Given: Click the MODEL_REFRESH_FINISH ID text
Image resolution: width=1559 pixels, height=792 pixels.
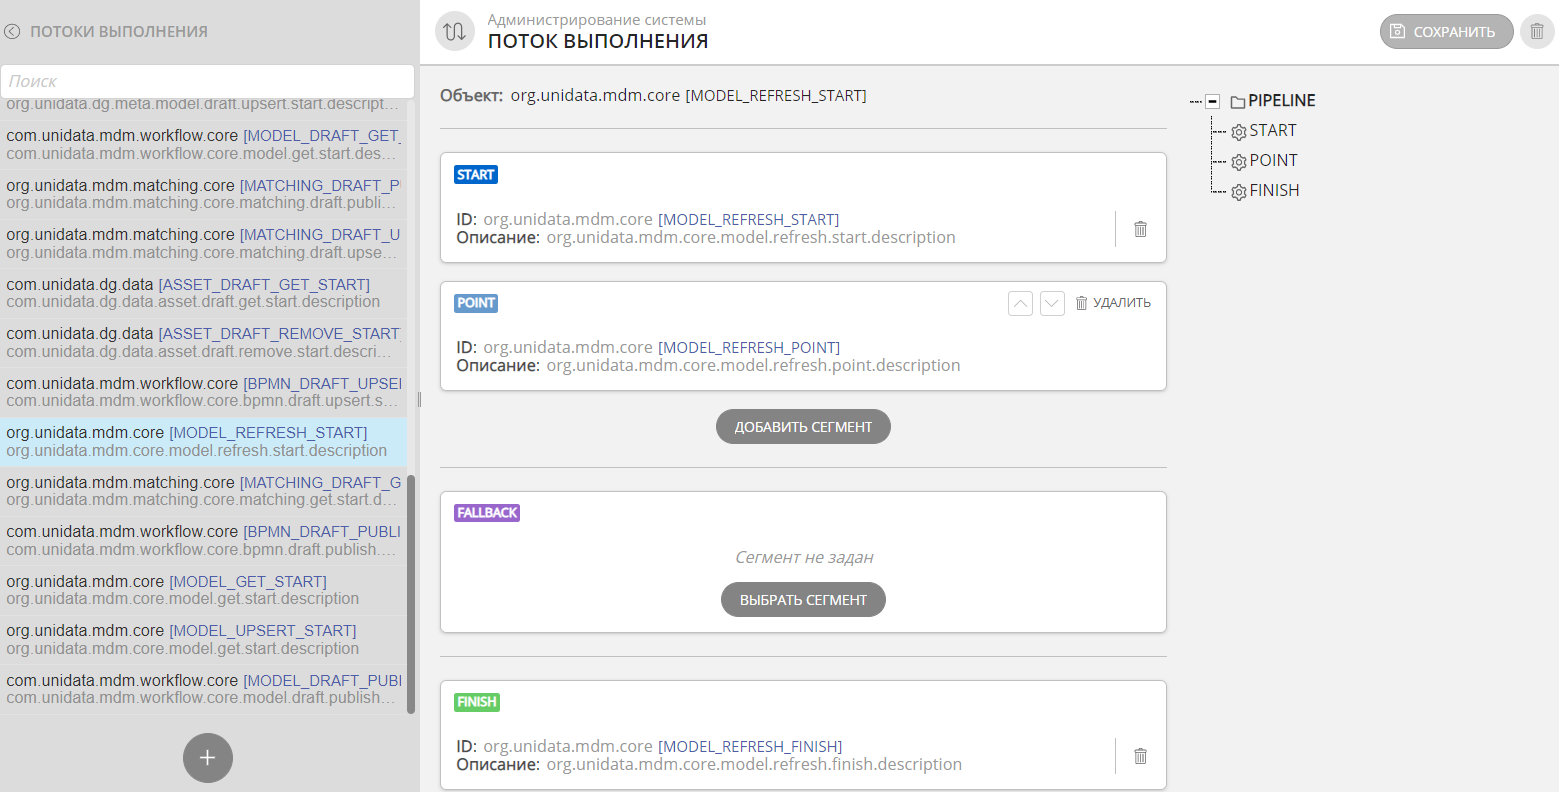Looking at the screenshot, I should point(750,747).
